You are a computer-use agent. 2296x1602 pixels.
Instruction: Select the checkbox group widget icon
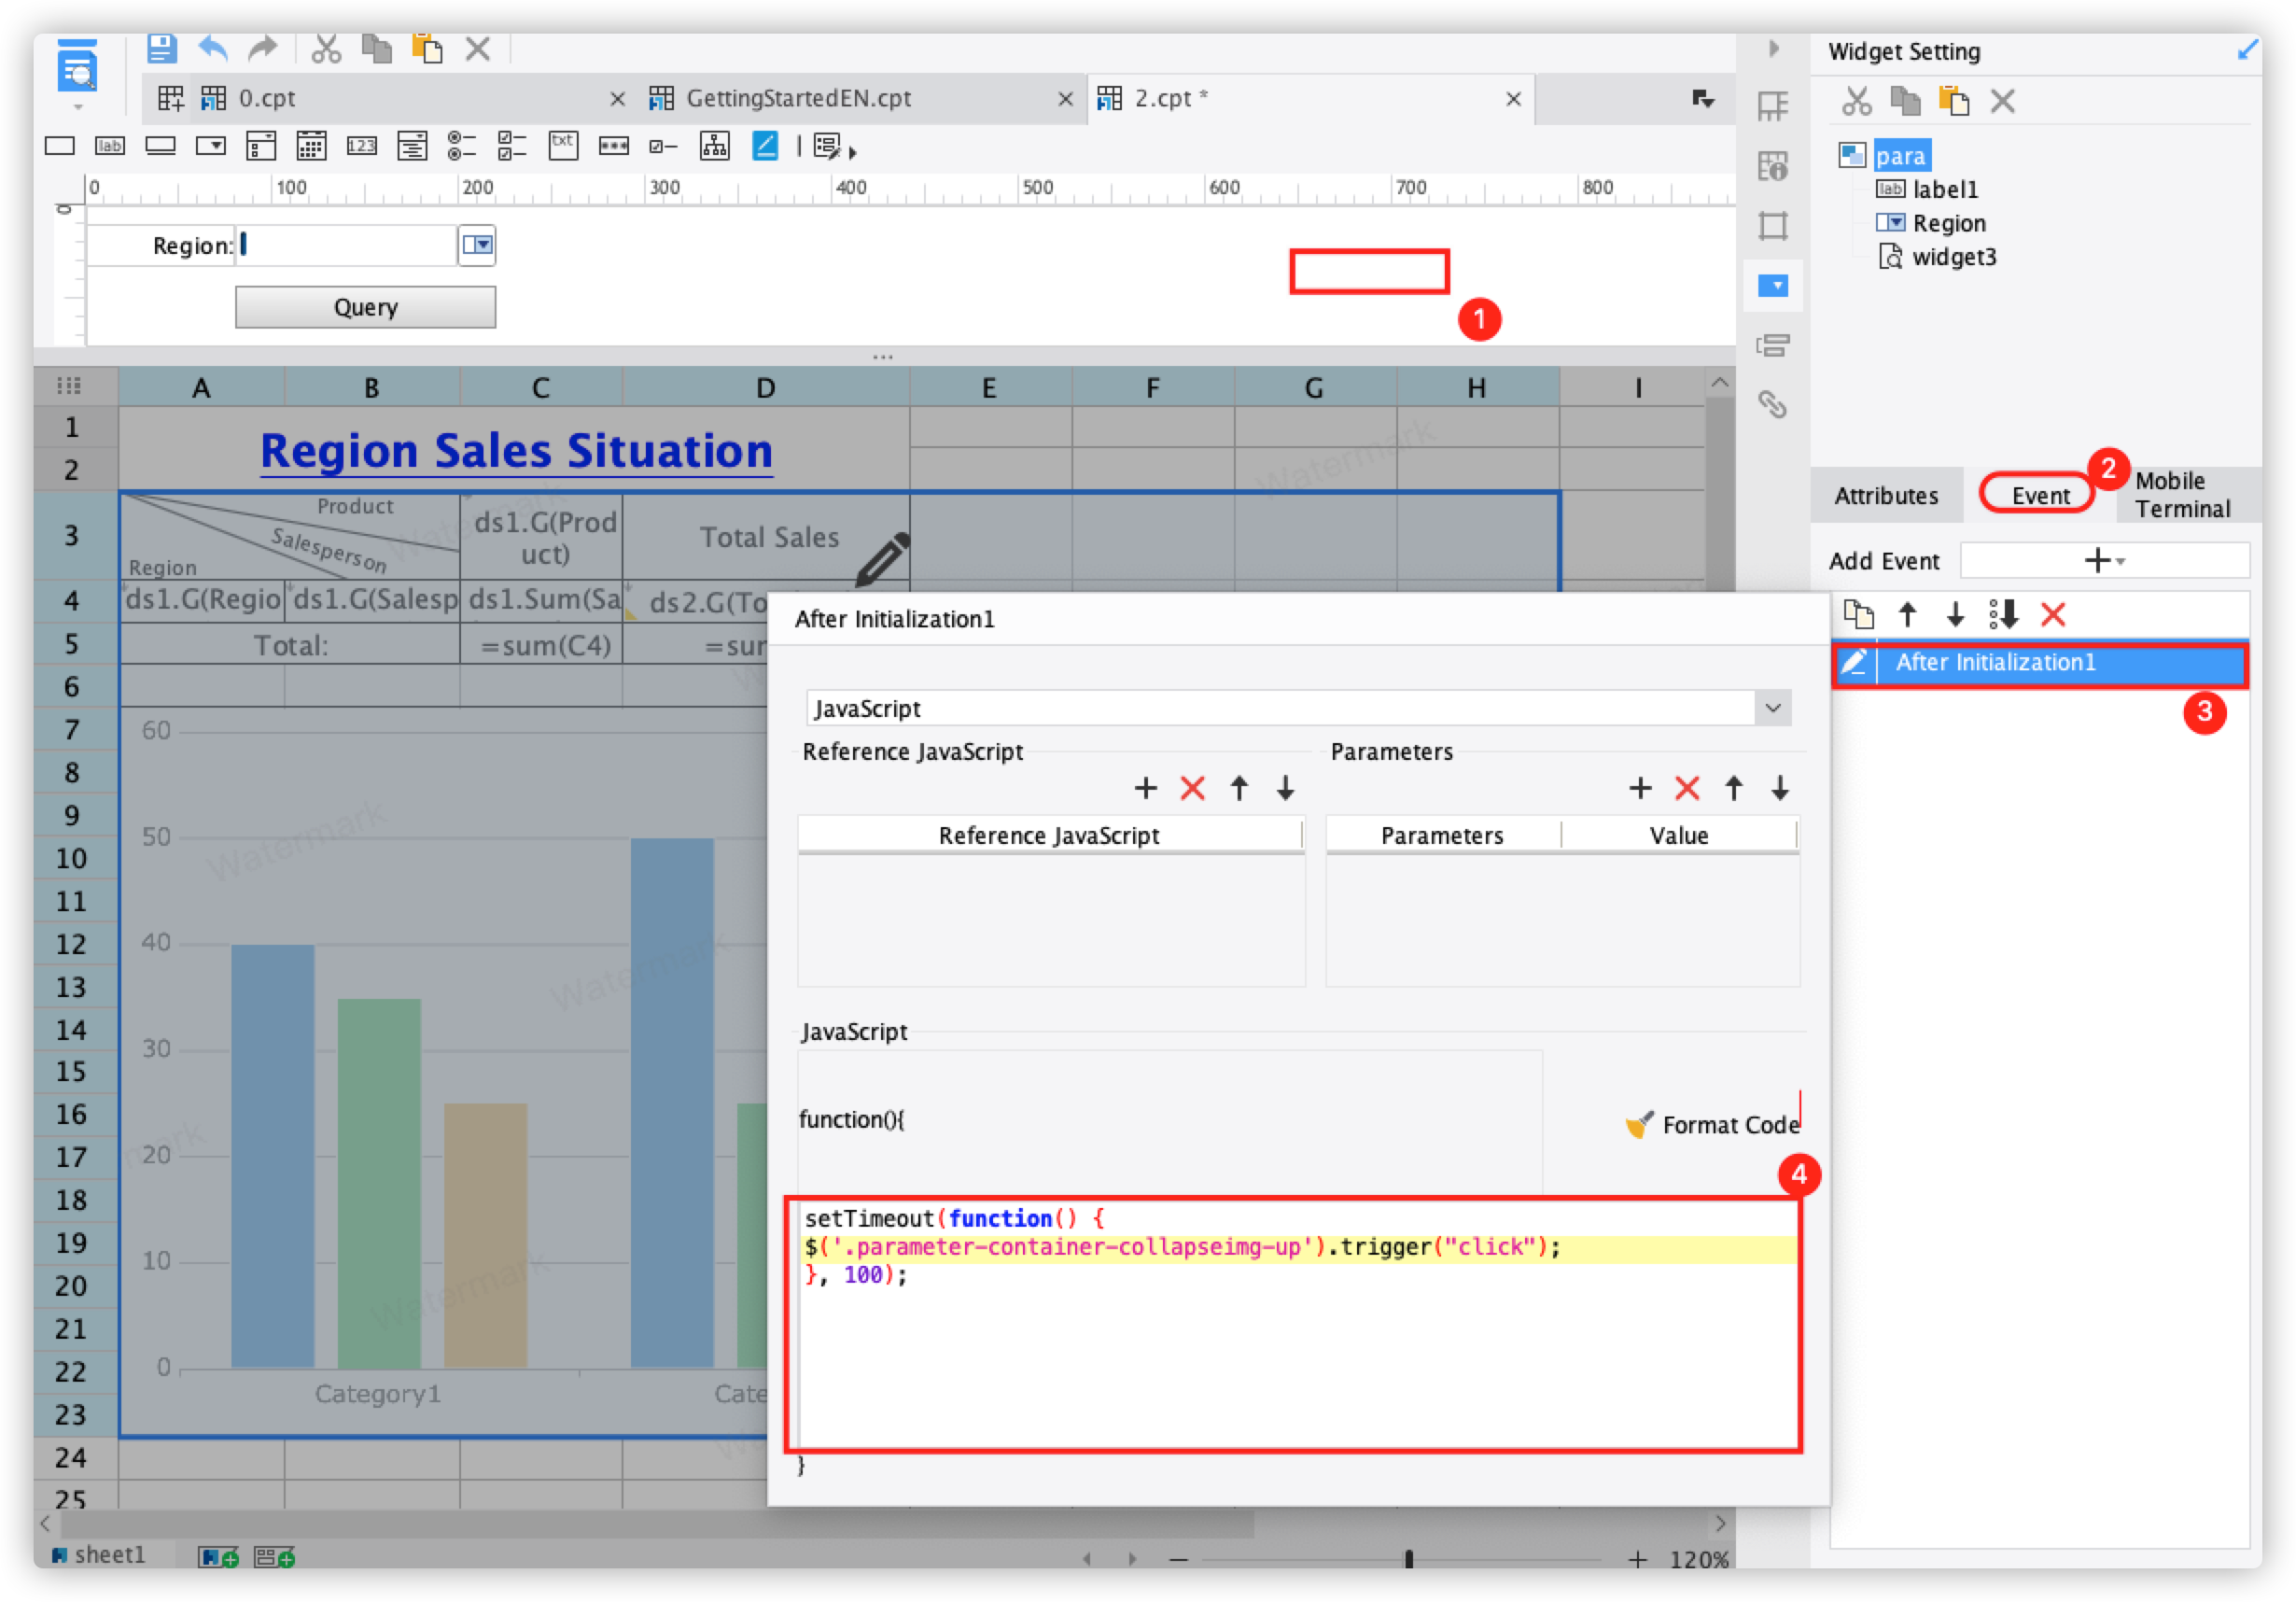[x=511, y=147]
